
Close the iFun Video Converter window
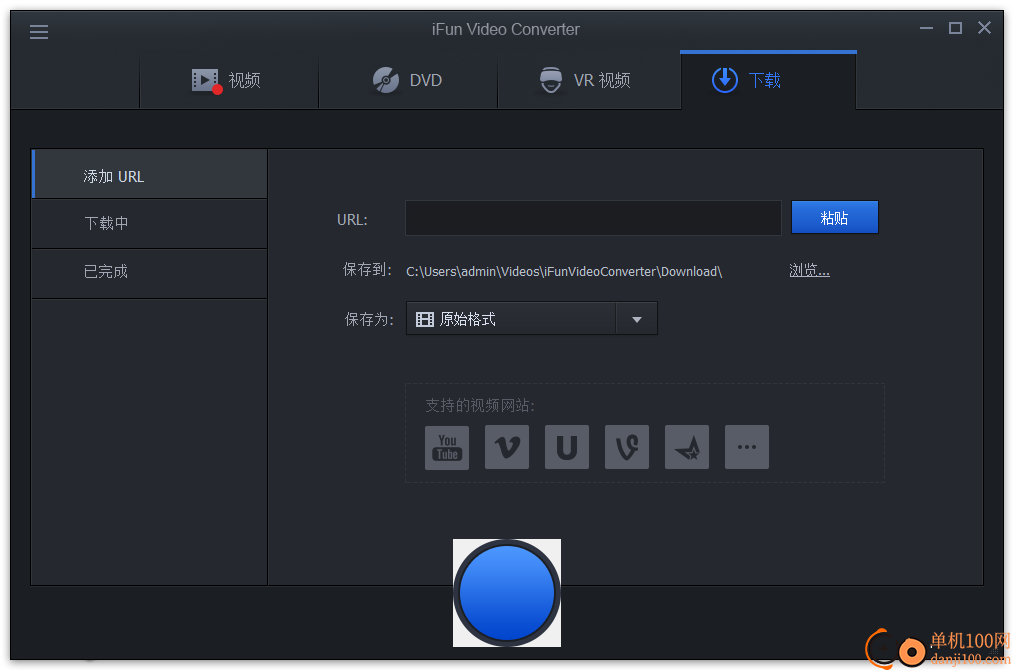click(x=984, y=28)
